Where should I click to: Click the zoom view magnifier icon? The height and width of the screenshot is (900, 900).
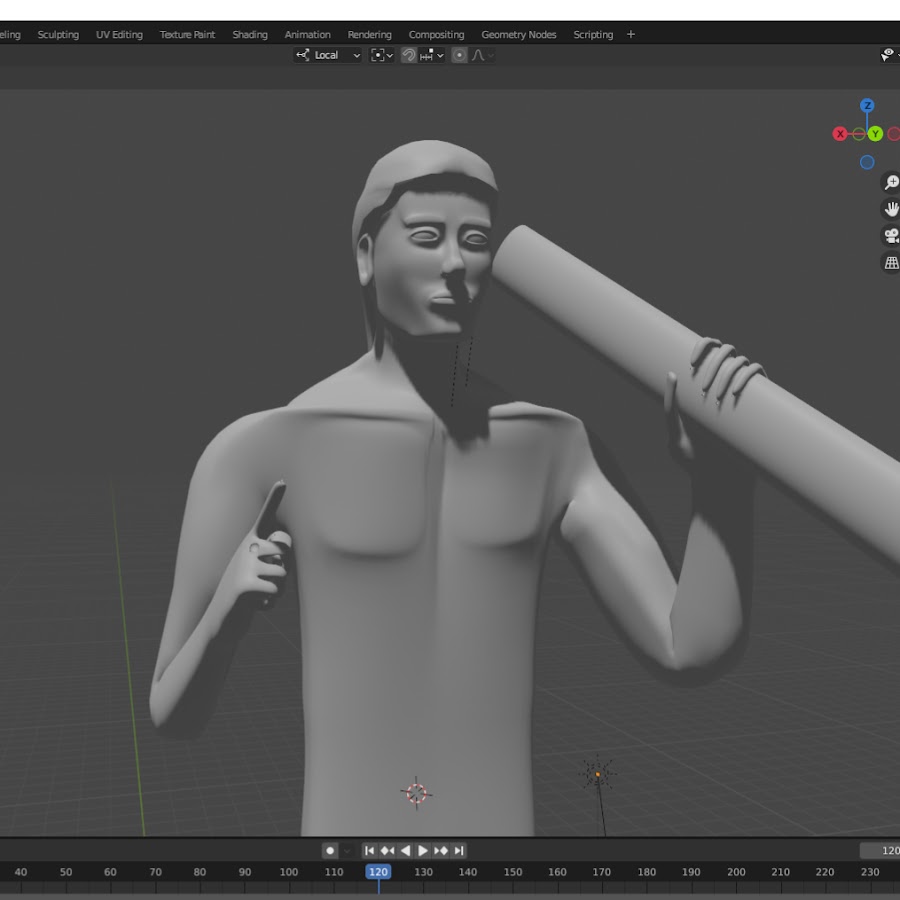click(890, 183)
